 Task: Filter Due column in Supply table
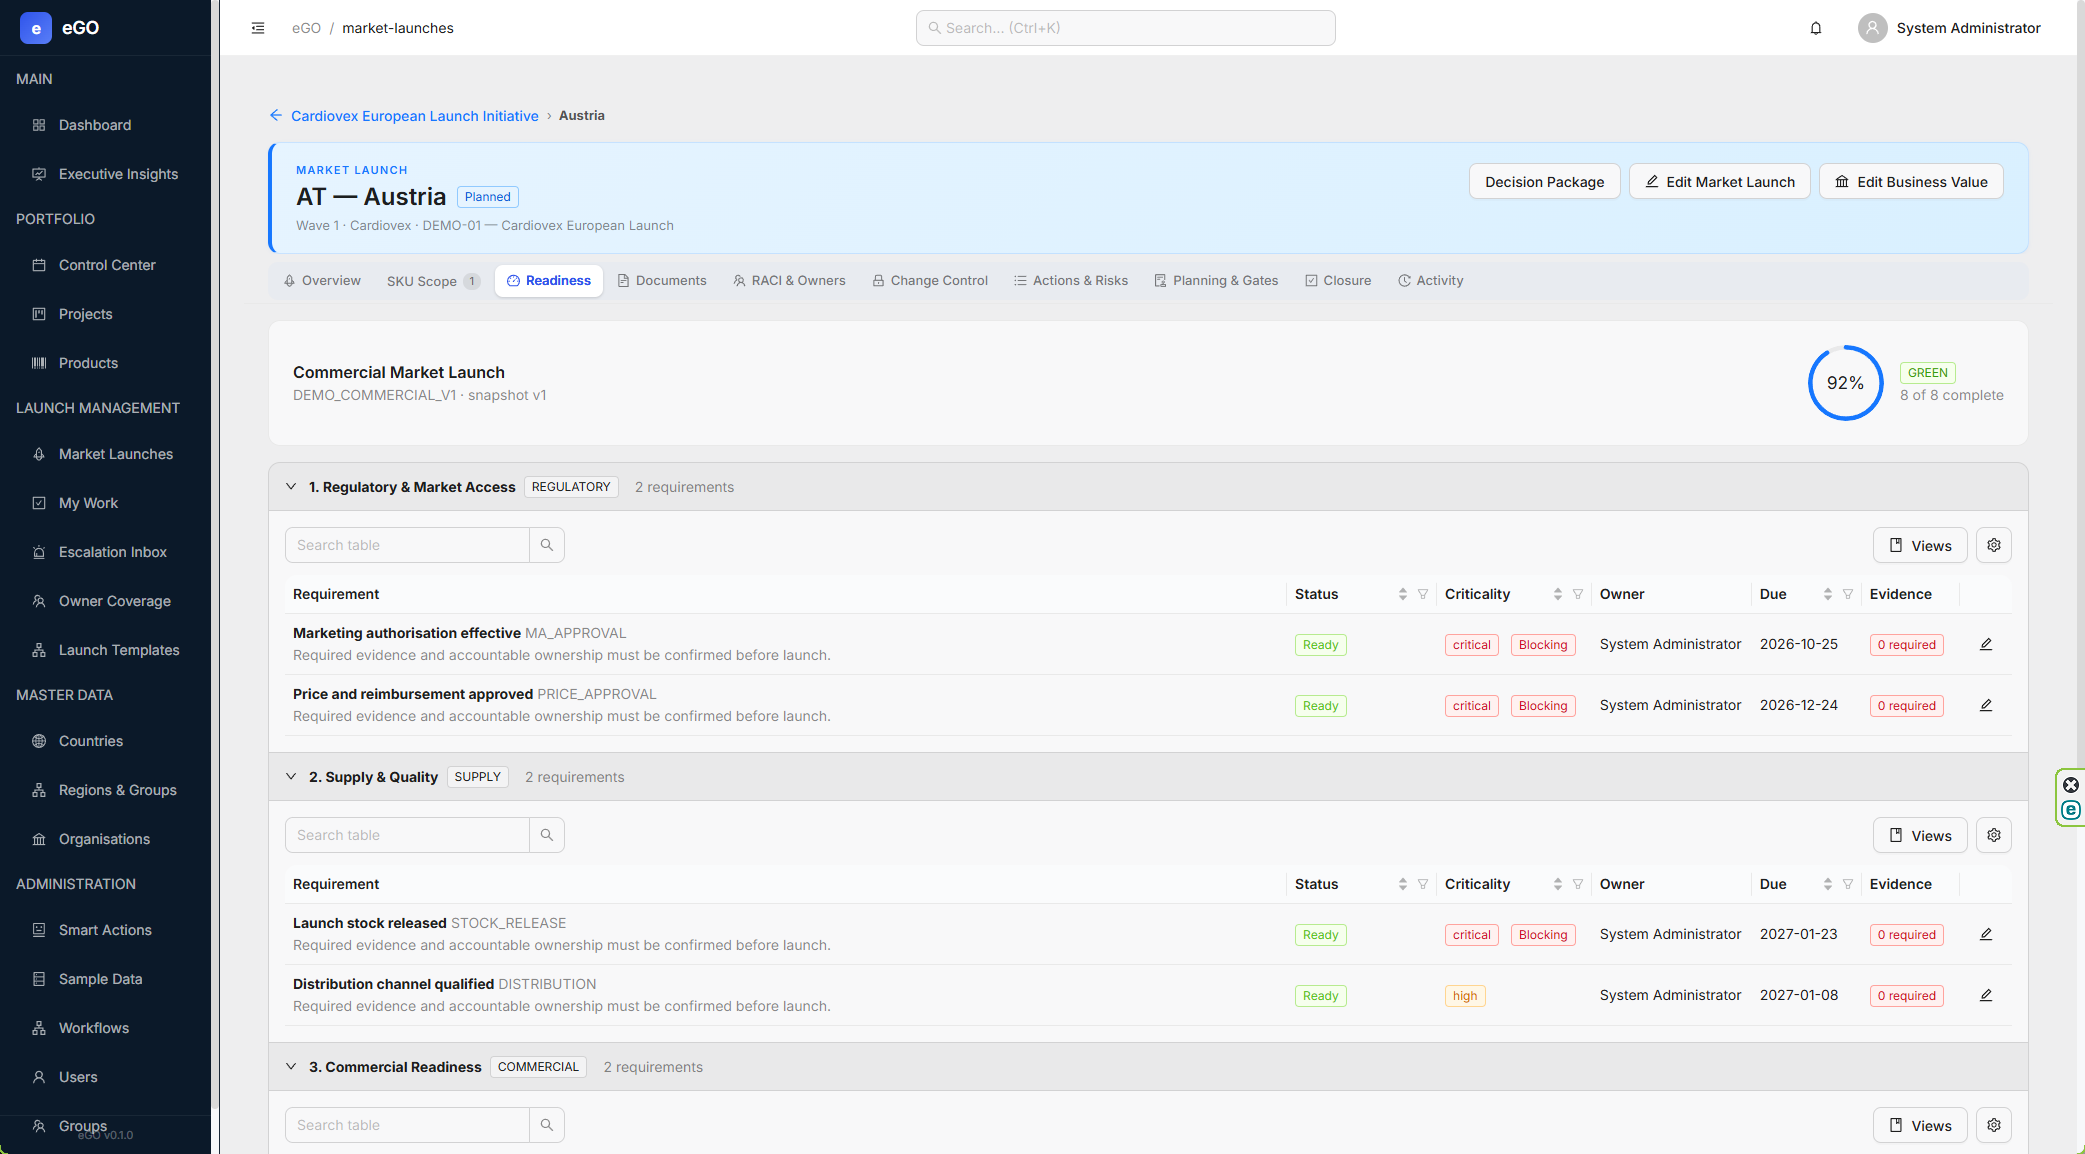point(1848,884)
